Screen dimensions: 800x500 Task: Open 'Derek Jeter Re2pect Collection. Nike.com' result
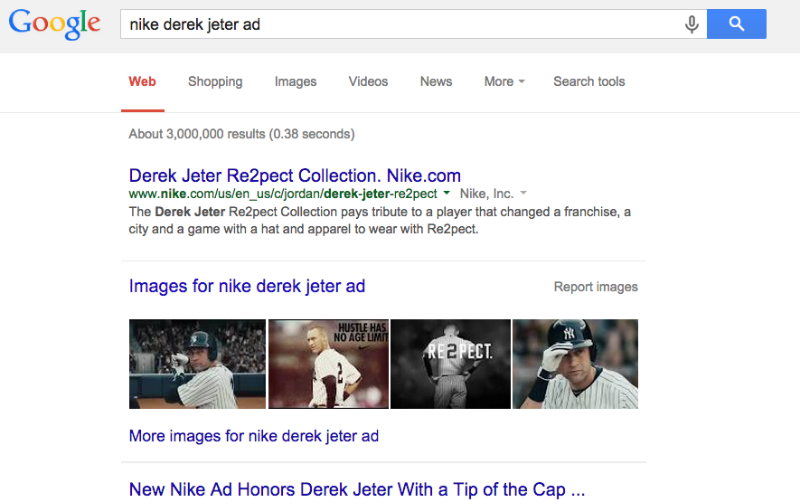coord(295,176)
